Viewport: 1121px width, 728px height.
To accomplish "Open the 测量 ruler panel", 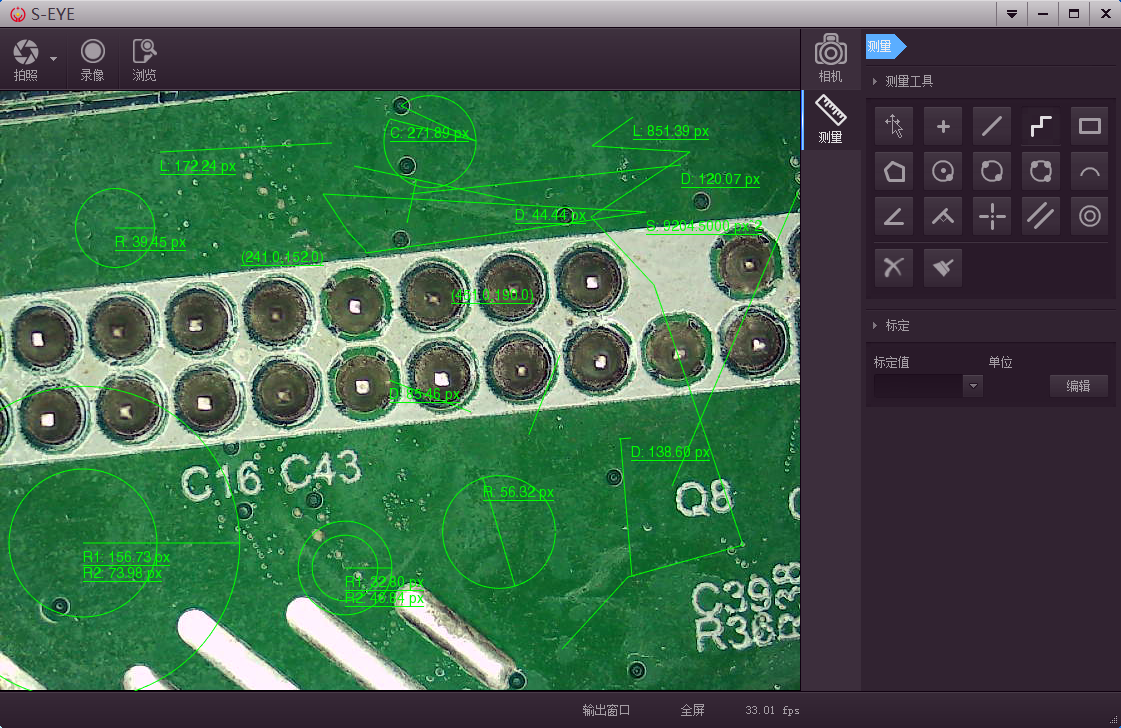I will click(830, 119).
